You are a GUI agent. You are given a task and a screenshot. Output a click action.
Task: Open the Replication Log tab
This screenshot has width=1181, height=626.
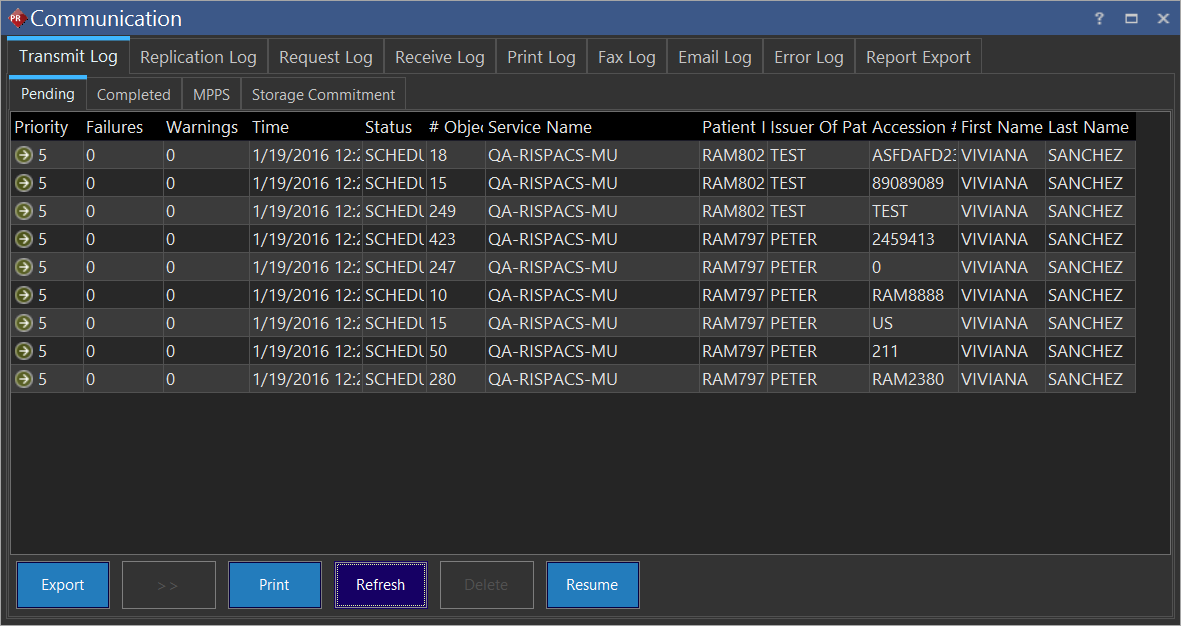coord(198,57)
